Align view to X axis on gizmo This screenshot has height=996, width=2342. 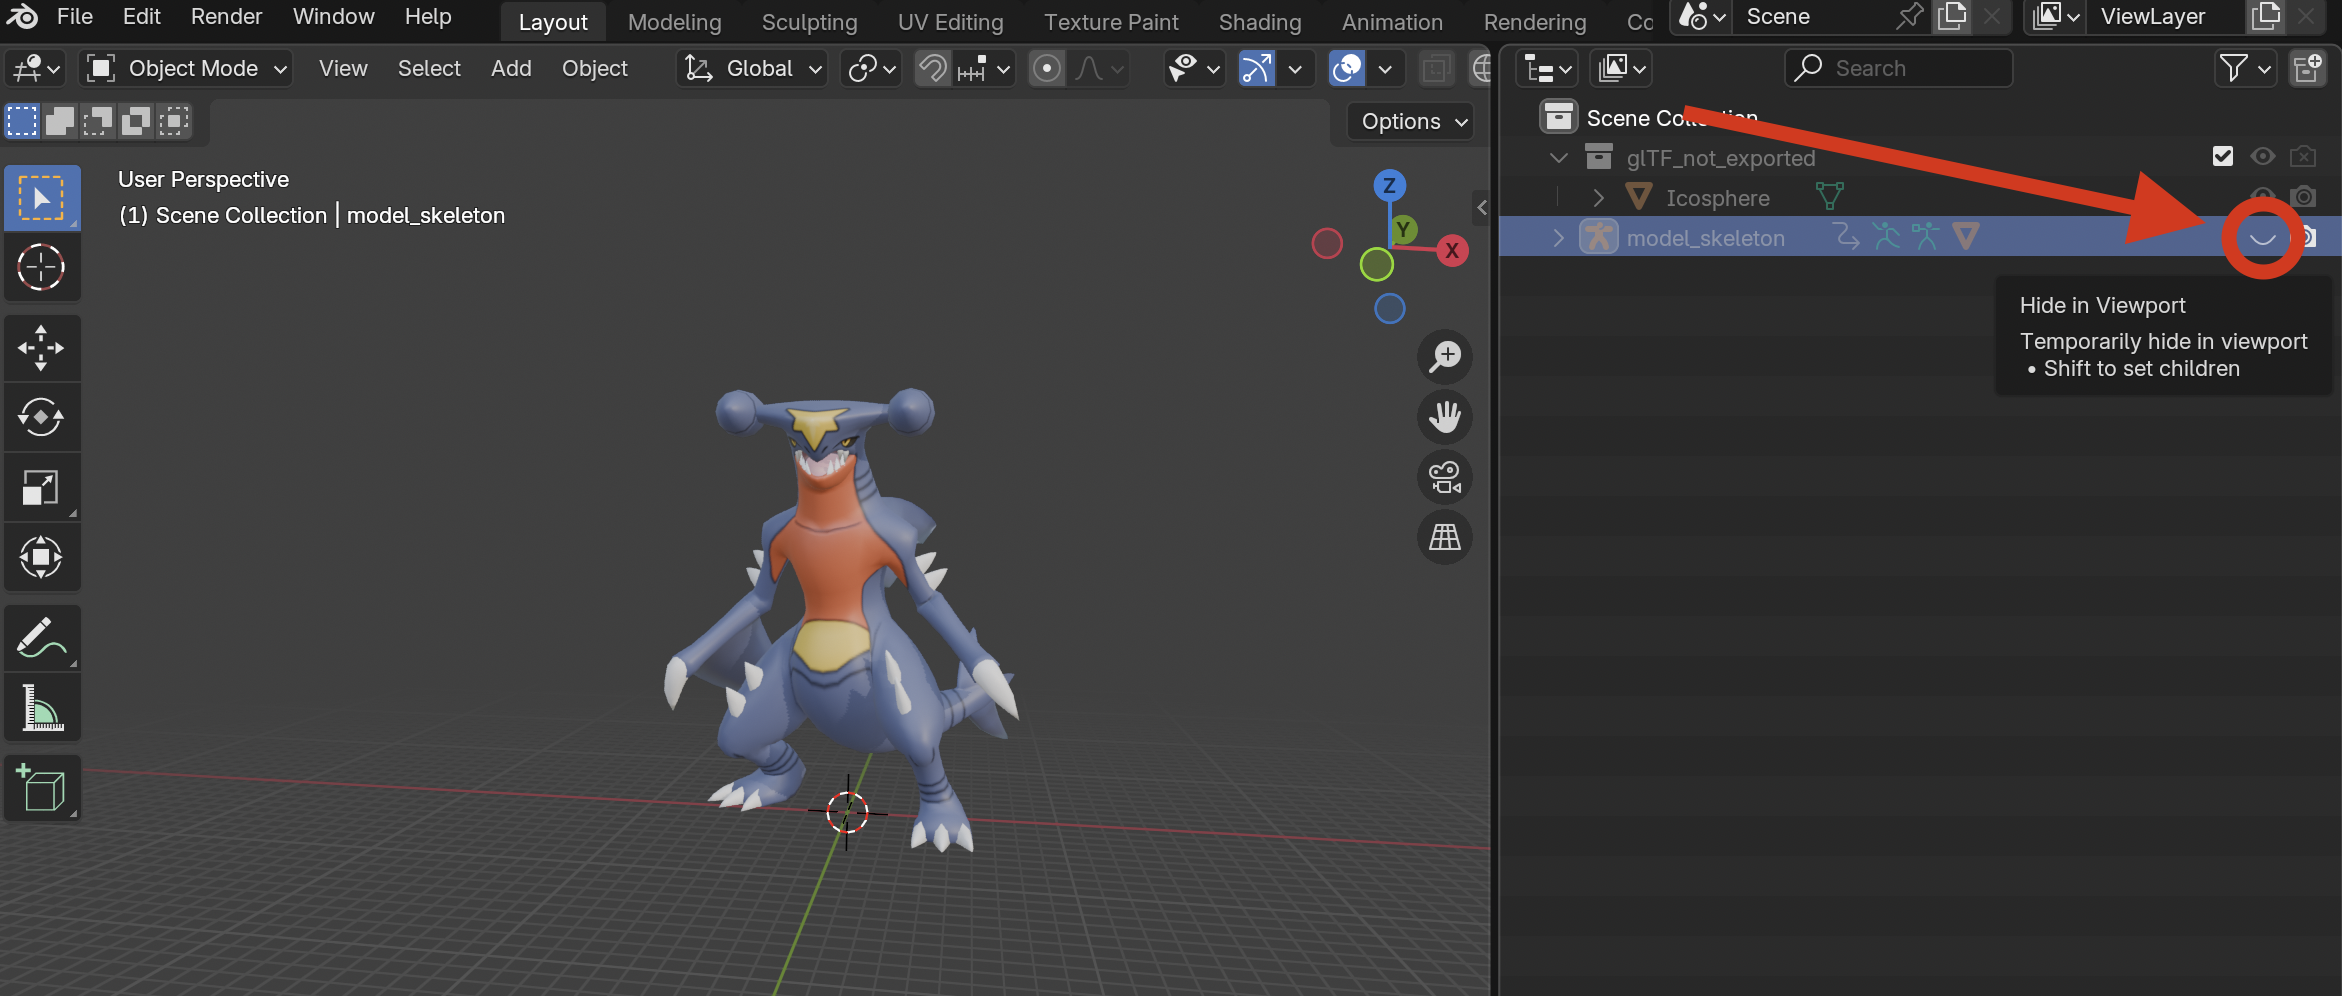click(1452, 251)
